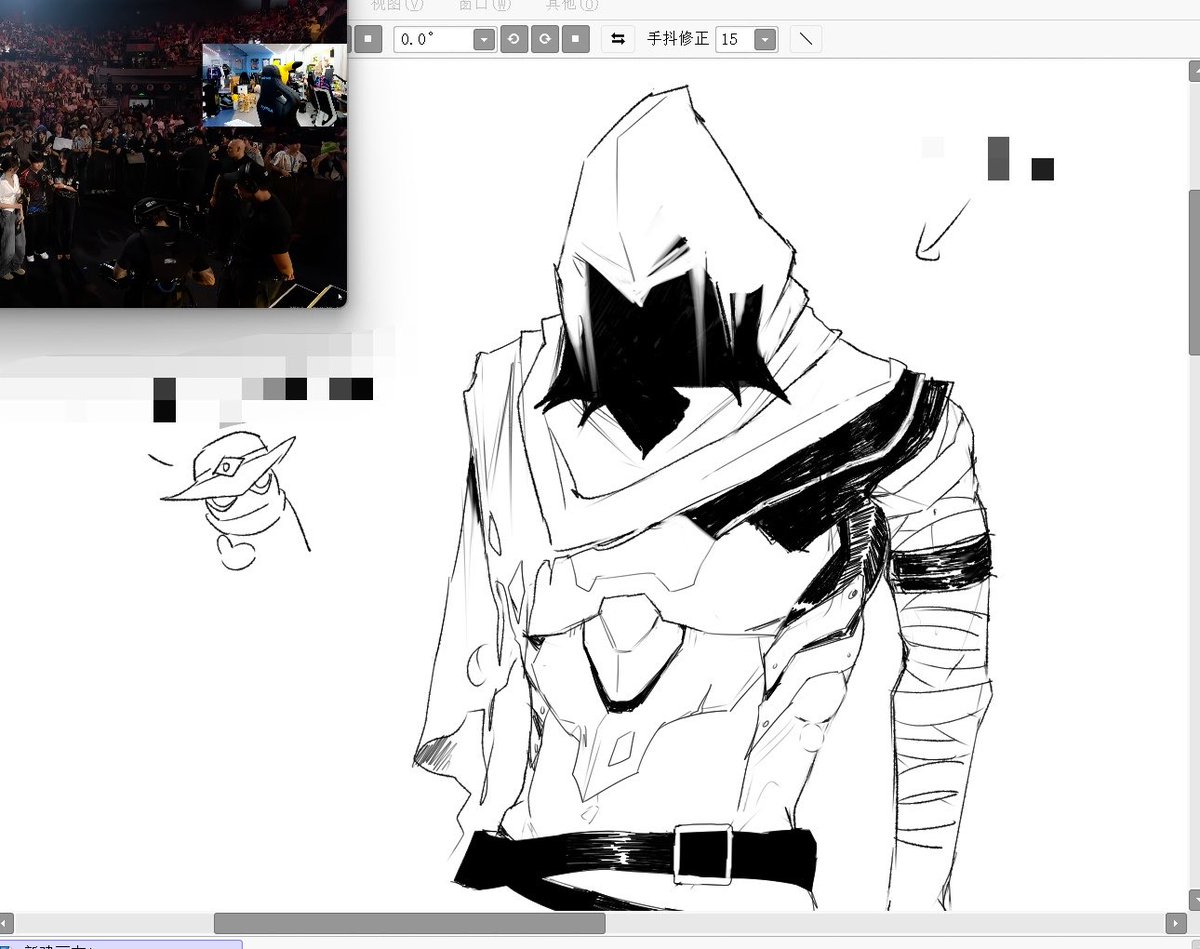The image size is (1200, 949).
Task: Open the 其他(O) menu
Action: [572, 5]
